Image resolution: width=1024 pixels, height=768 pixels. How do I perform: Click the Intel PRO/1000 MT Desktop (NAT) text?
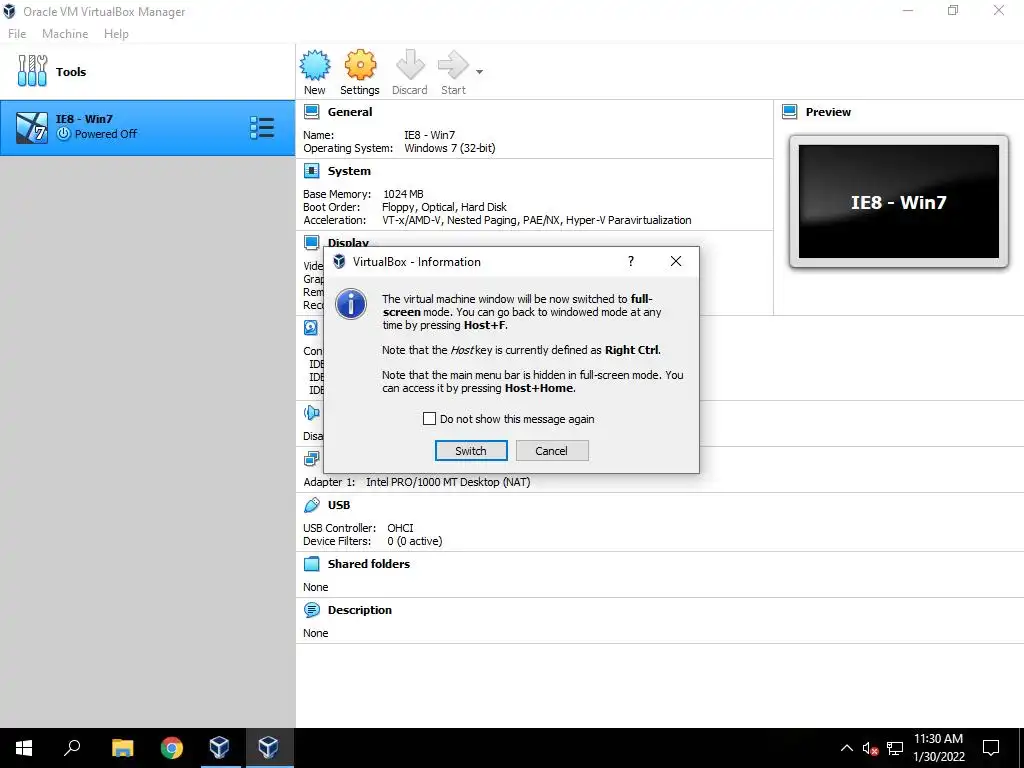(448, 482)
